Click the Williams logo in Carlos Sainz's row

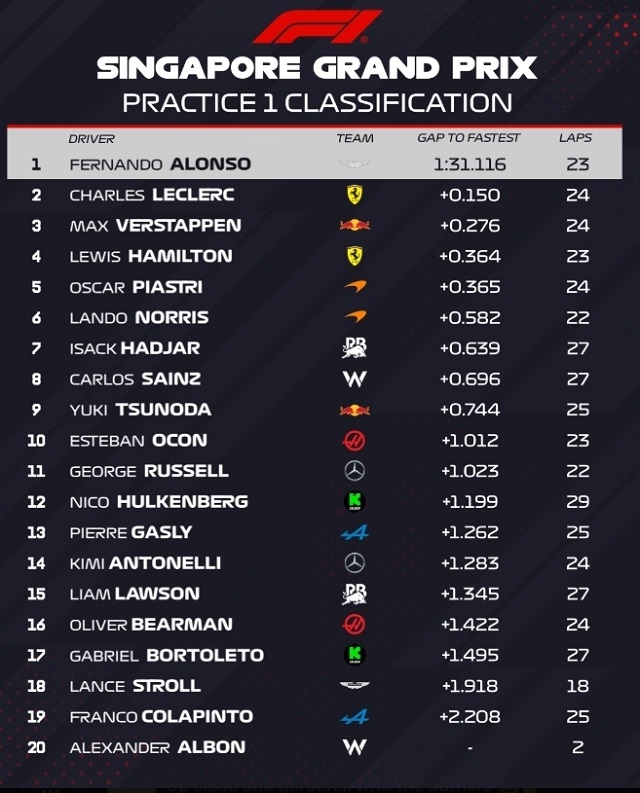(x=355, y=379)
